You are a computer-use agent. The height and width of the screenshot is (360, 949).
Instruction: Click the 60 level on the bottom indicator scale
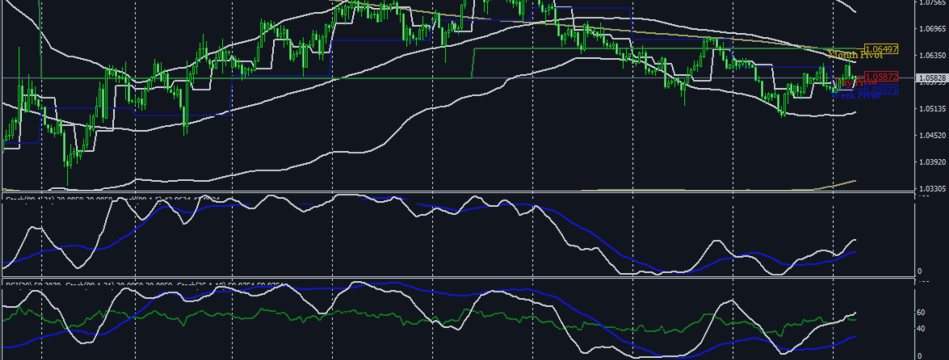pos(921,313)
